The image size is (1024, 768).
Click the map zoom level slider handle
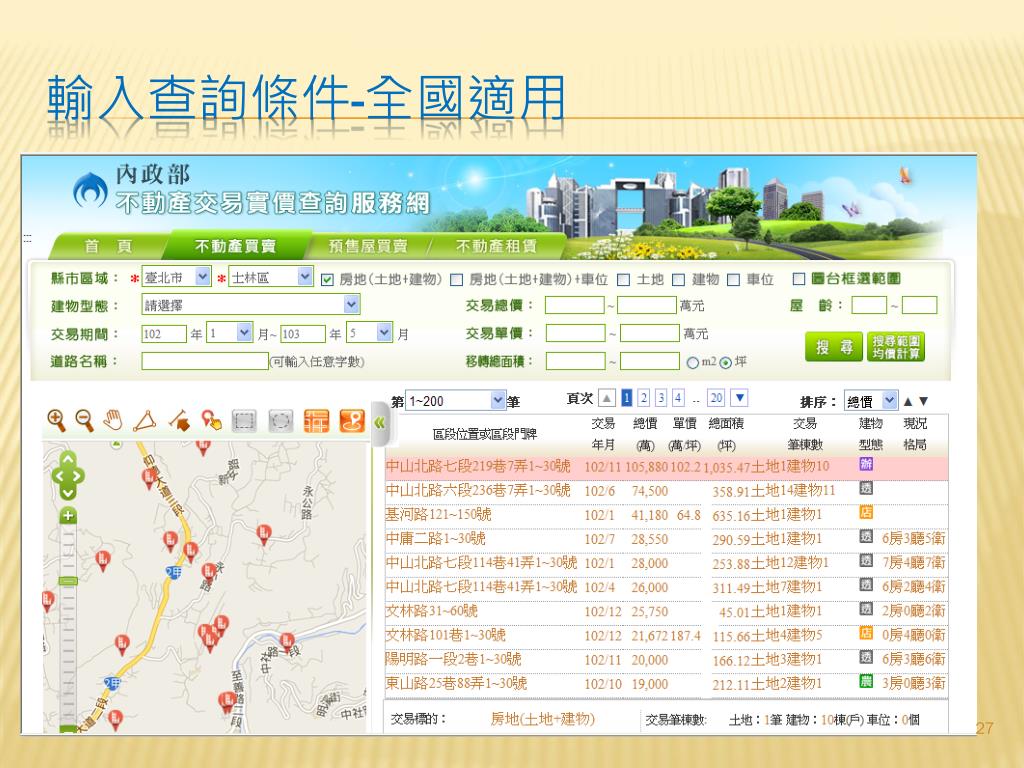tap(68, 581)
